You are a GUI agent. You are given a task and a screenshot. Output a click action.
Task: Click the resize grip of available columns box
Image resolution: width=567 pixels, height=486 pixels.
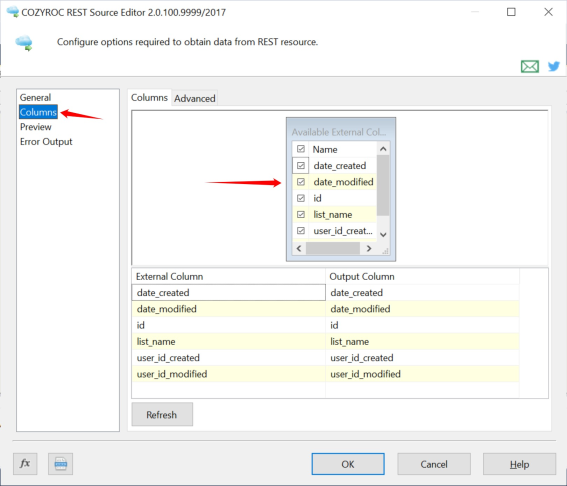click(385, 251)
